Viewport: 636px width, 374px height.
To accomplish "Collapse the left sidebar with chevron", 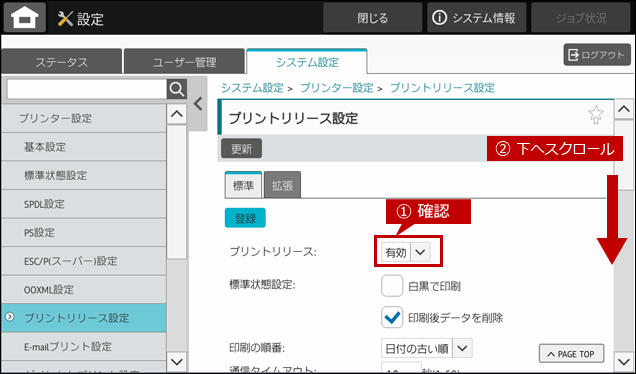I will click(198, 104).
